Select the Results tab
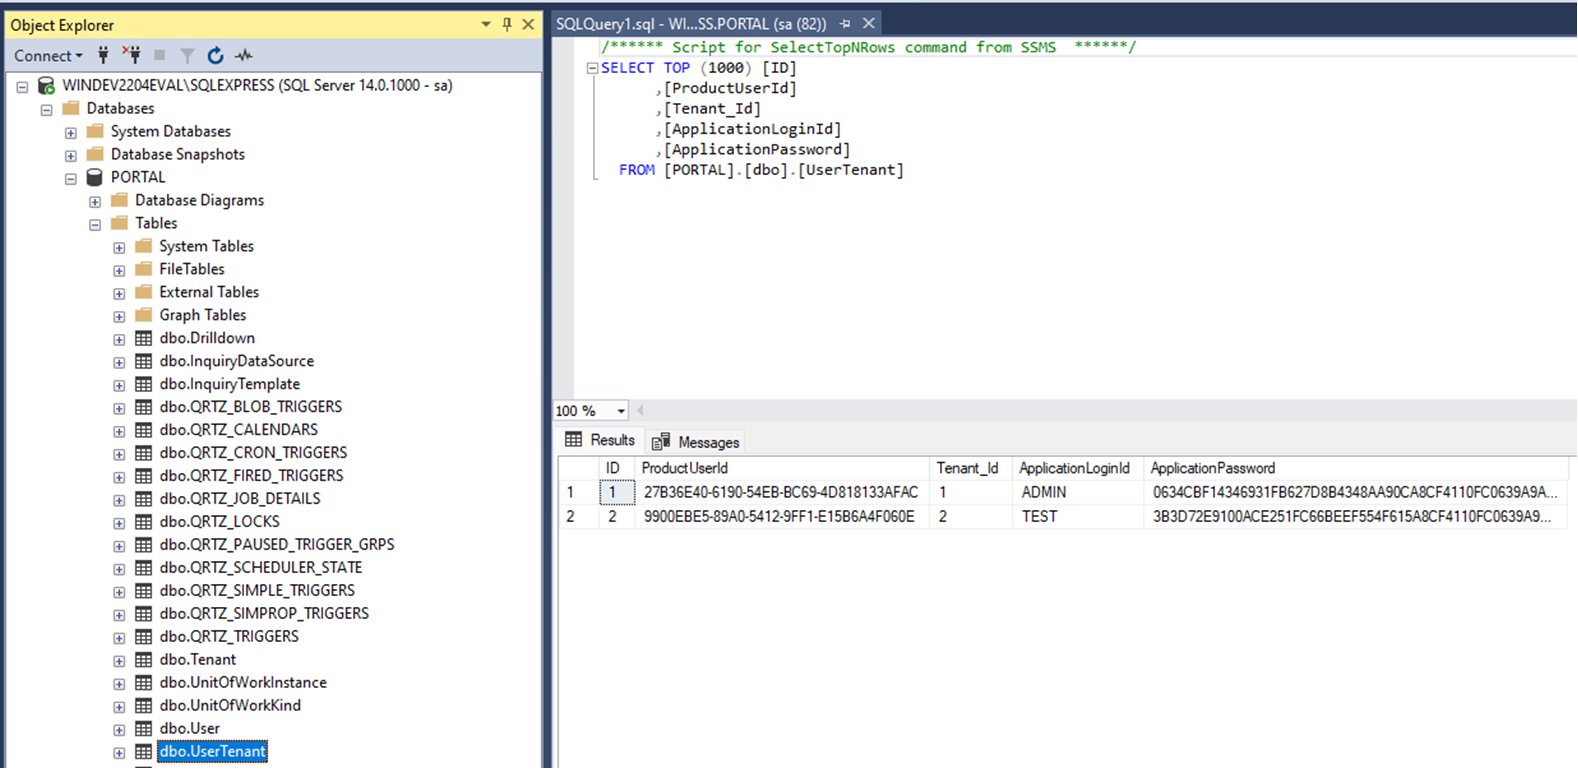Screen dimensions: 1578x774 point(601,440)
